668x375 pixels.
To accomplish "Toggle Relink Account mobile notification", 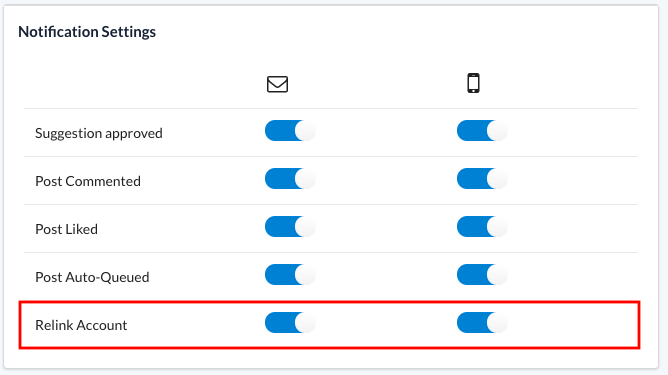I will tap(482, 323).
